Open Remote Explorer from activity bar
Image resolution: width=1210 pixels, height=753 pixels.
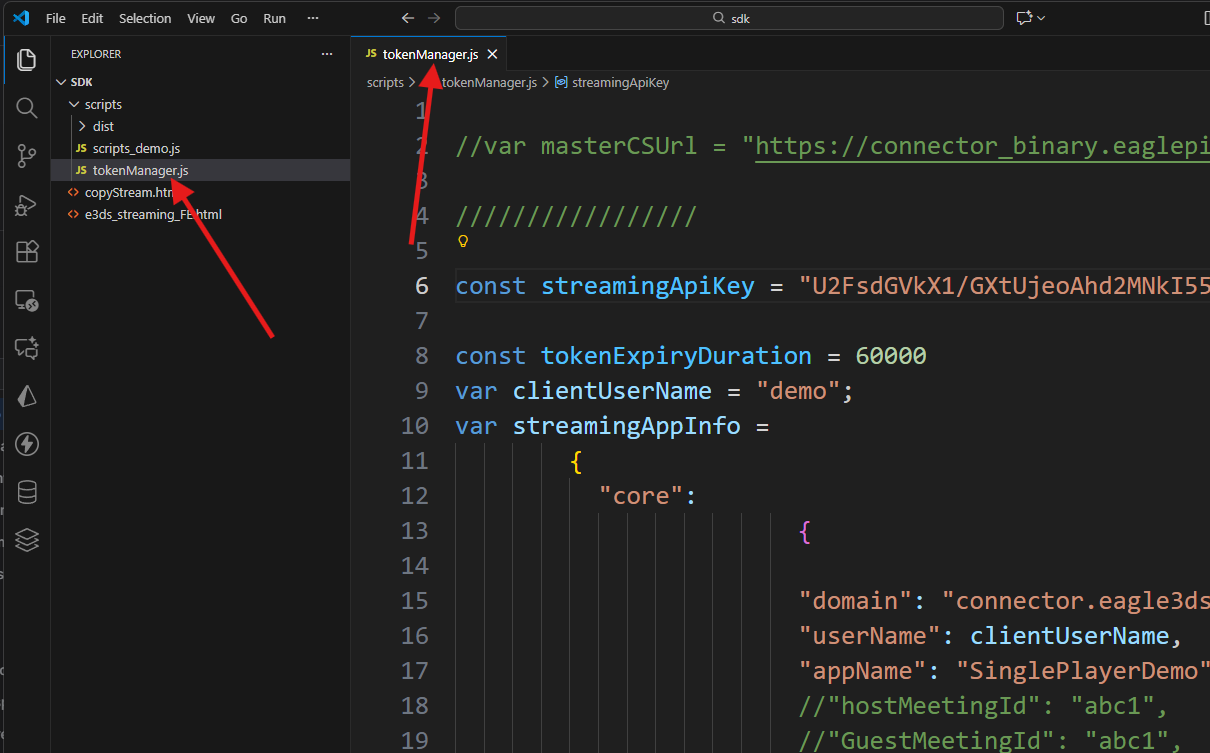coord(27,300)
